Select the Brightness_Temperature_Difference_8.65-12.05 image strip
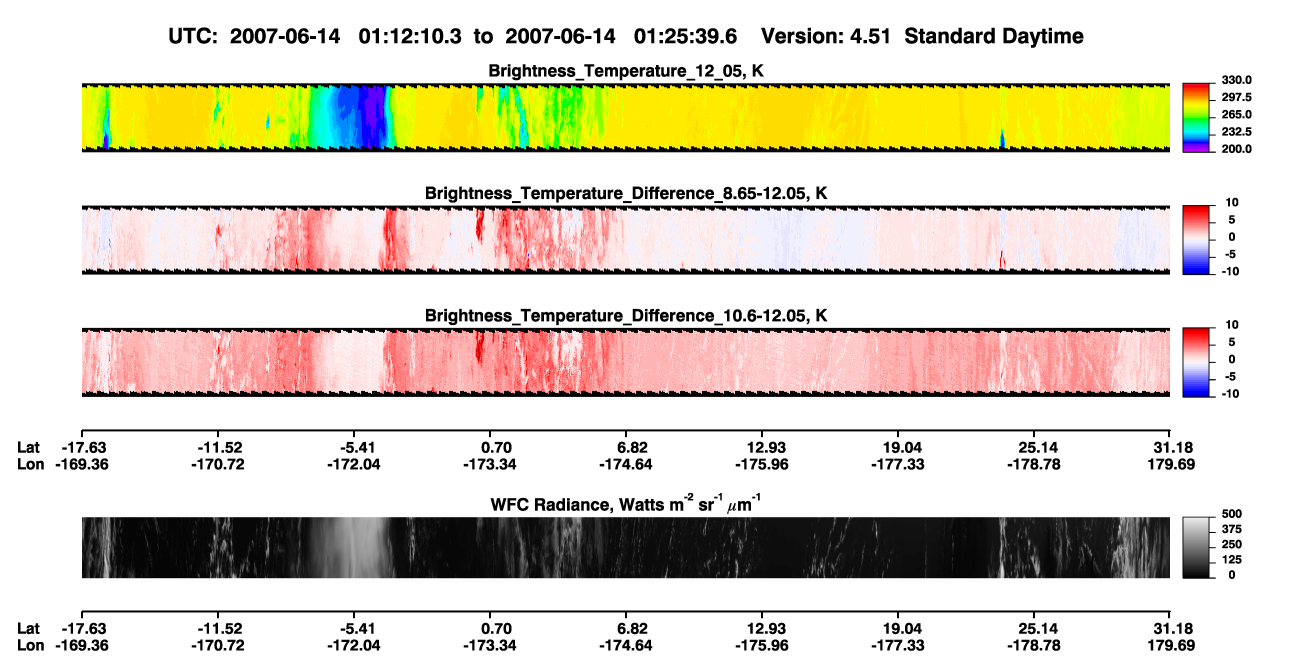This screenshot has height=667, width=1300. coord(626,239)
